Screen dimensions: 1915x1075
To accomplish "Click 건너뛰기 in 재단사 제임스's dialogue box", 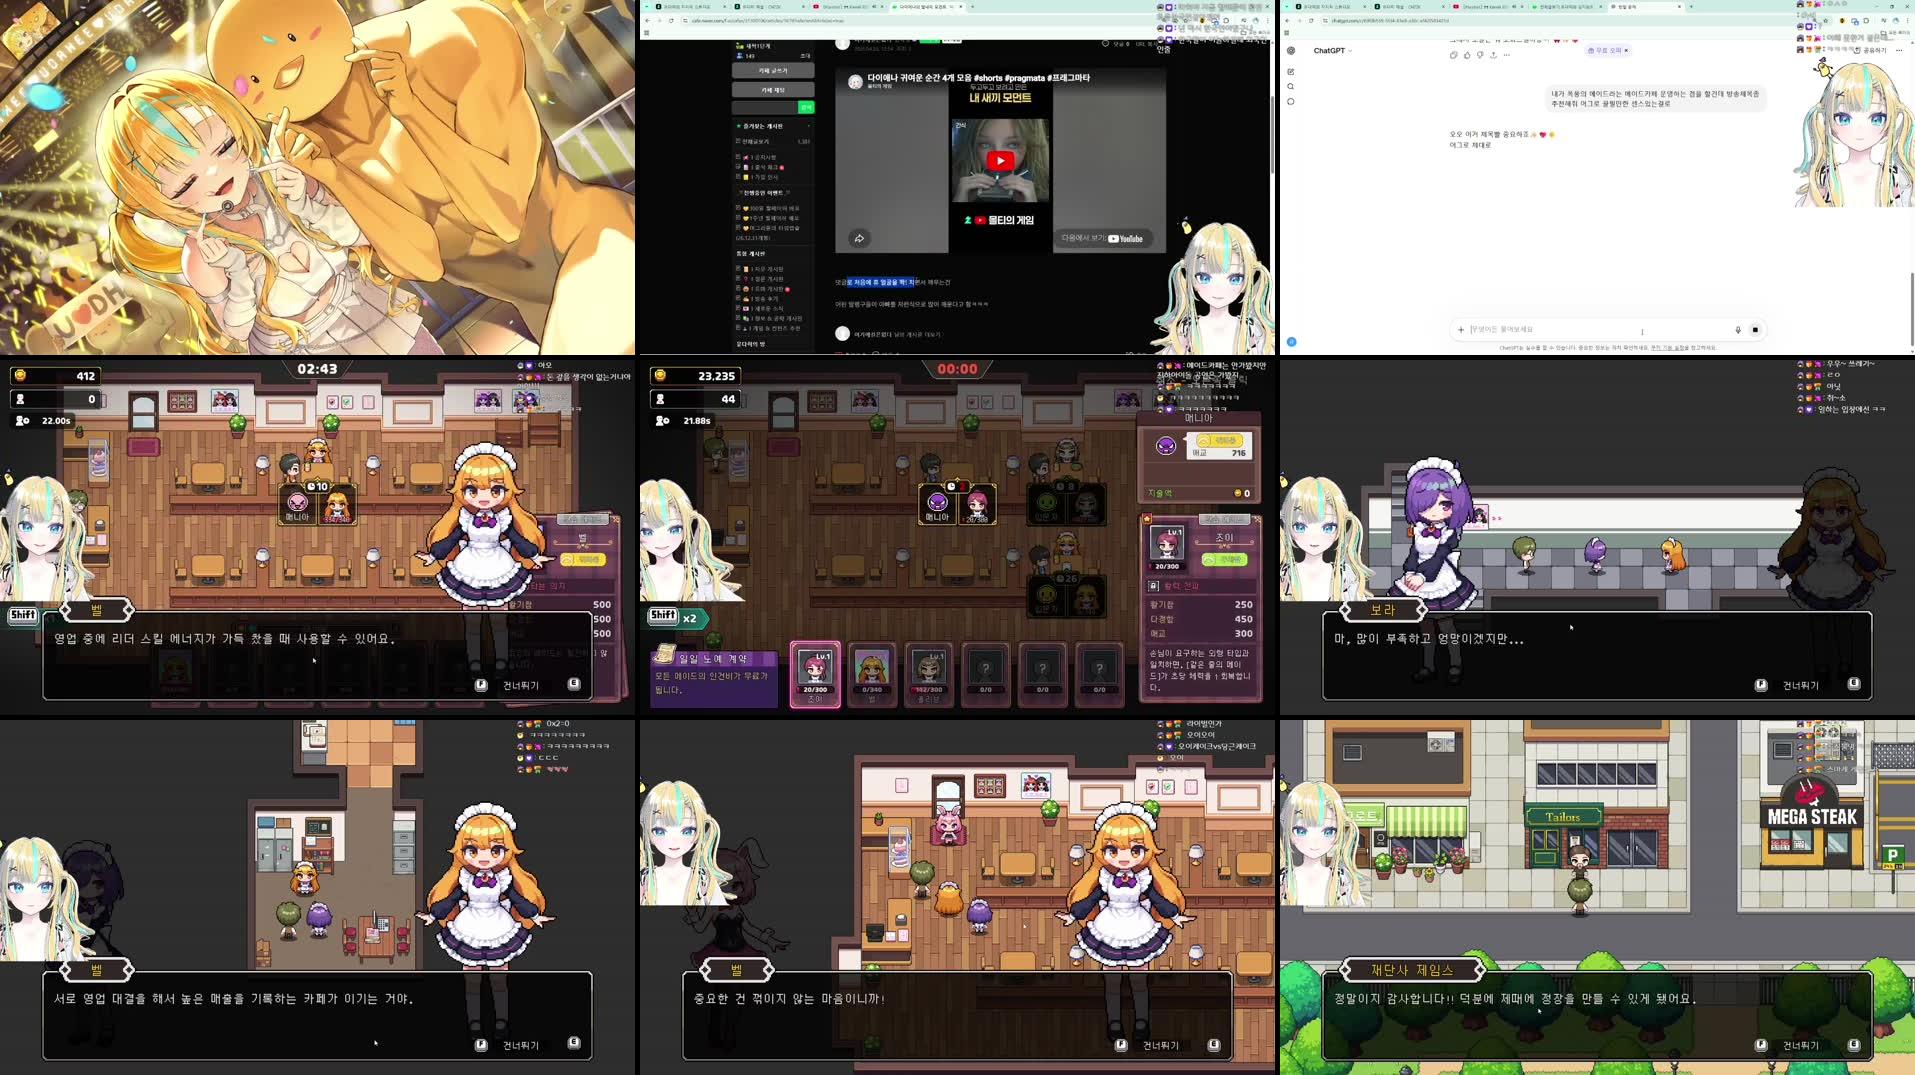I will coord(1800,1045).
